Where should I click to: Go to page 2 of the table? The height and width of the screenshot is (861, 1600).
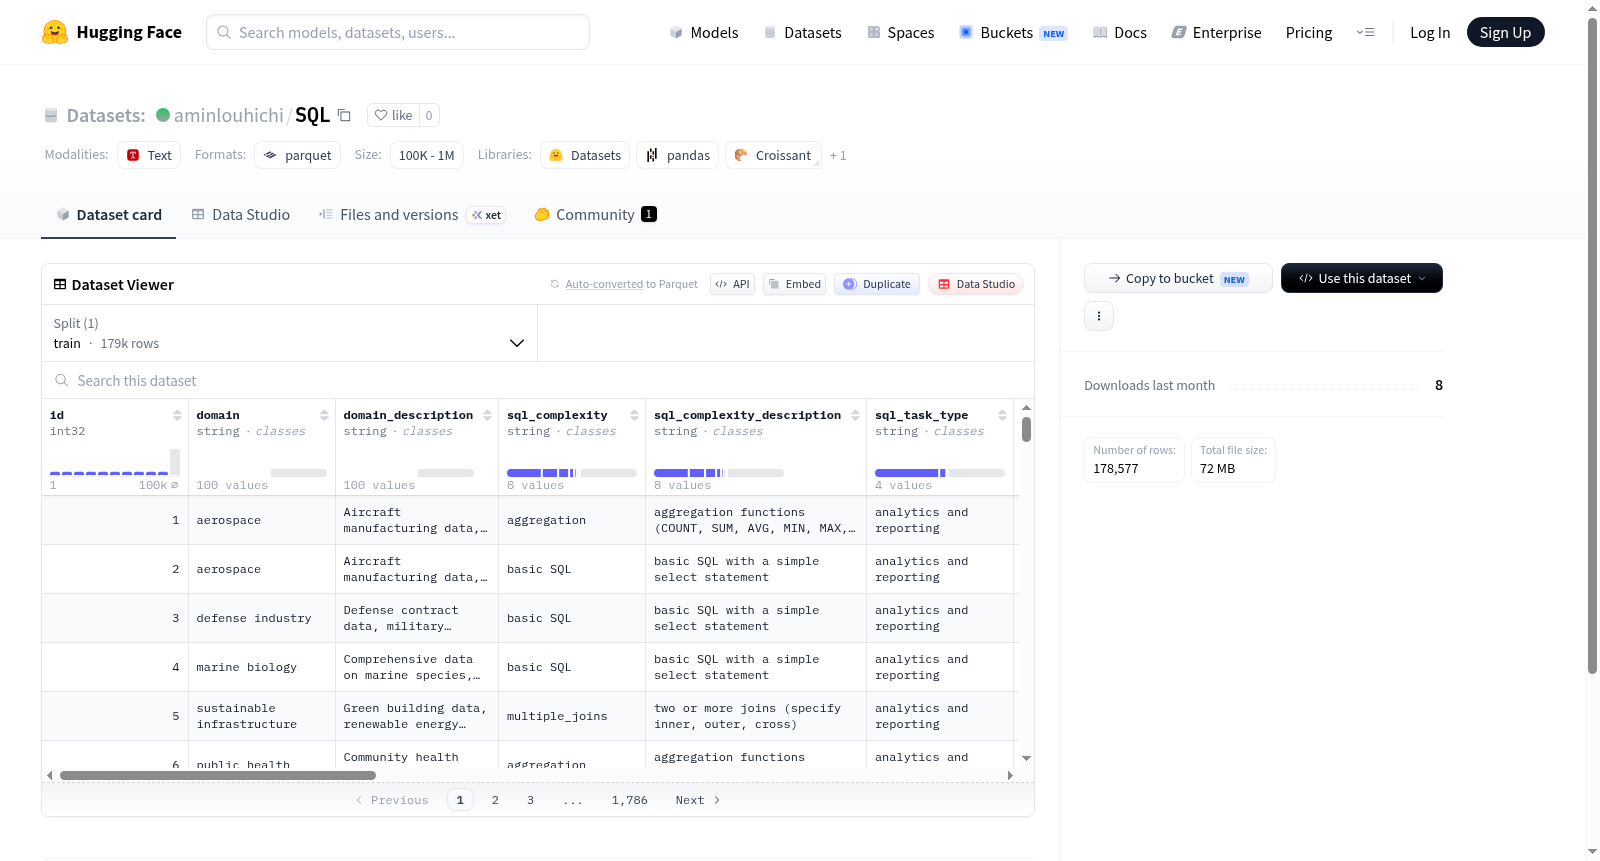[495, 800]
